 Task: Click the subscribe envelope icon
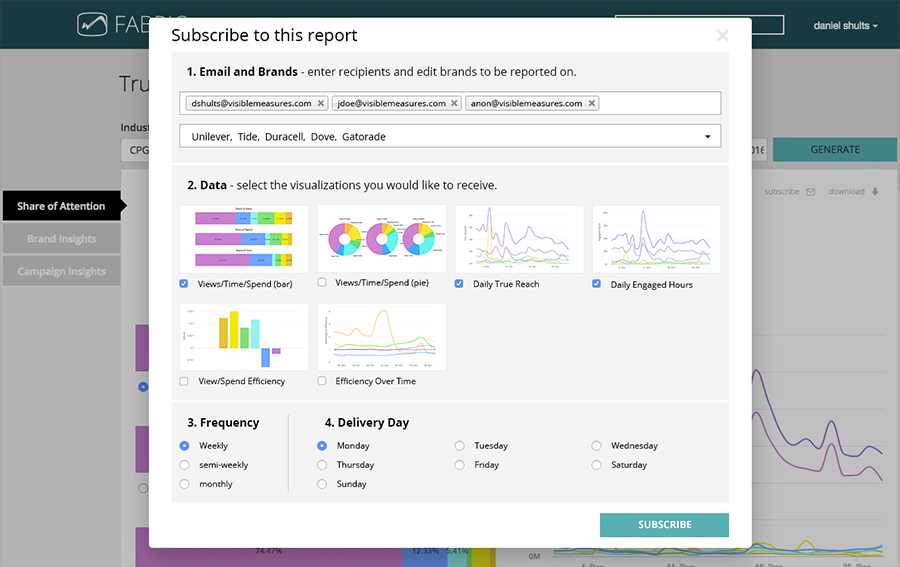[810, 192]
